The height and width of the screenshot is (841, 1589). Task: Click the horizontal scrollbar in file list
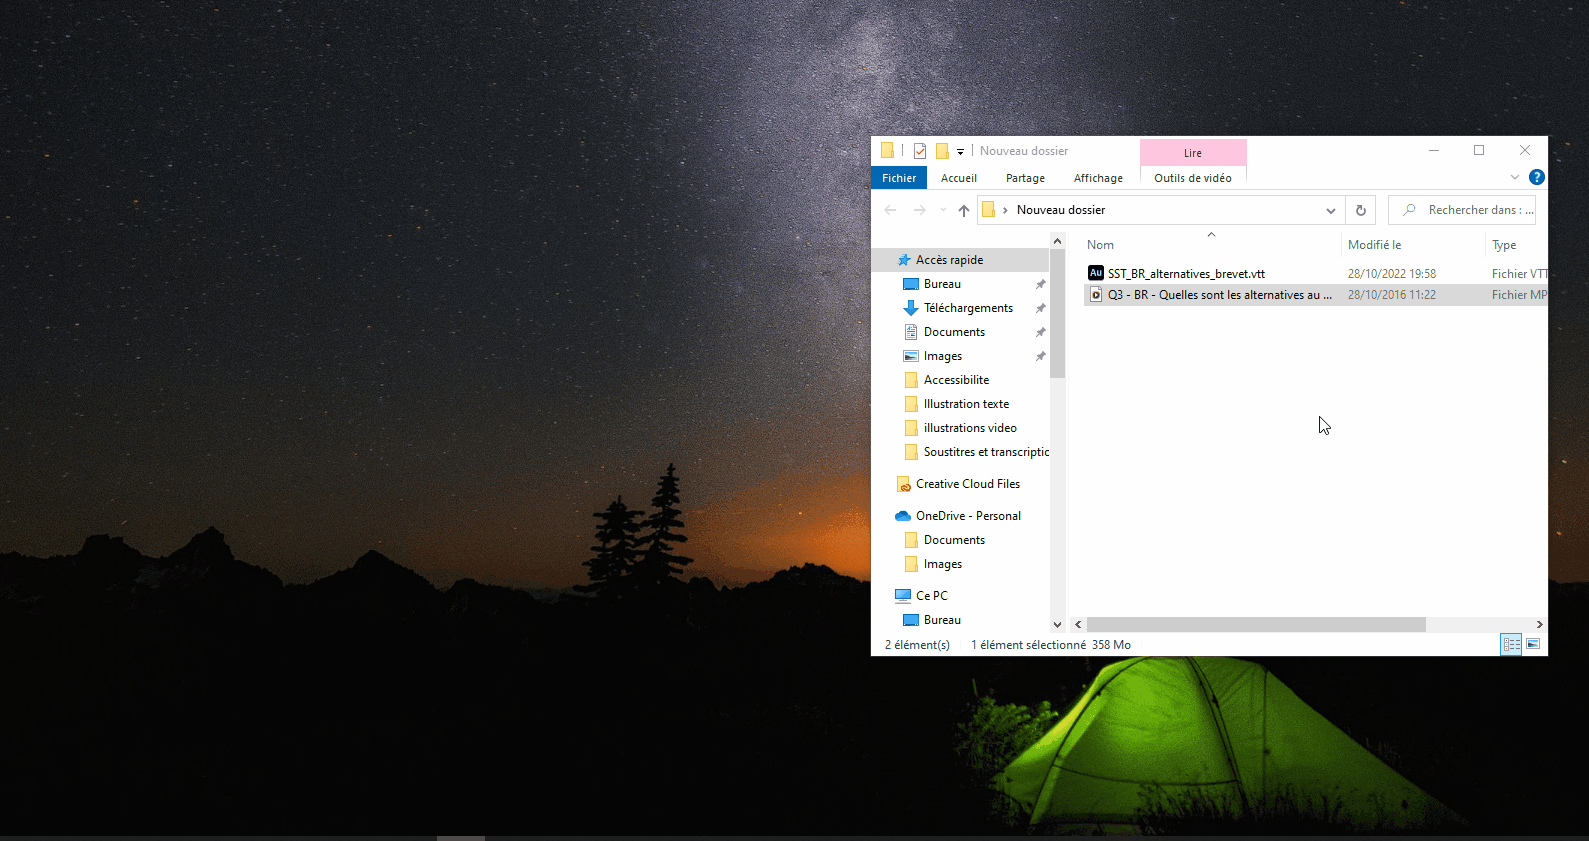(1255, 624)
